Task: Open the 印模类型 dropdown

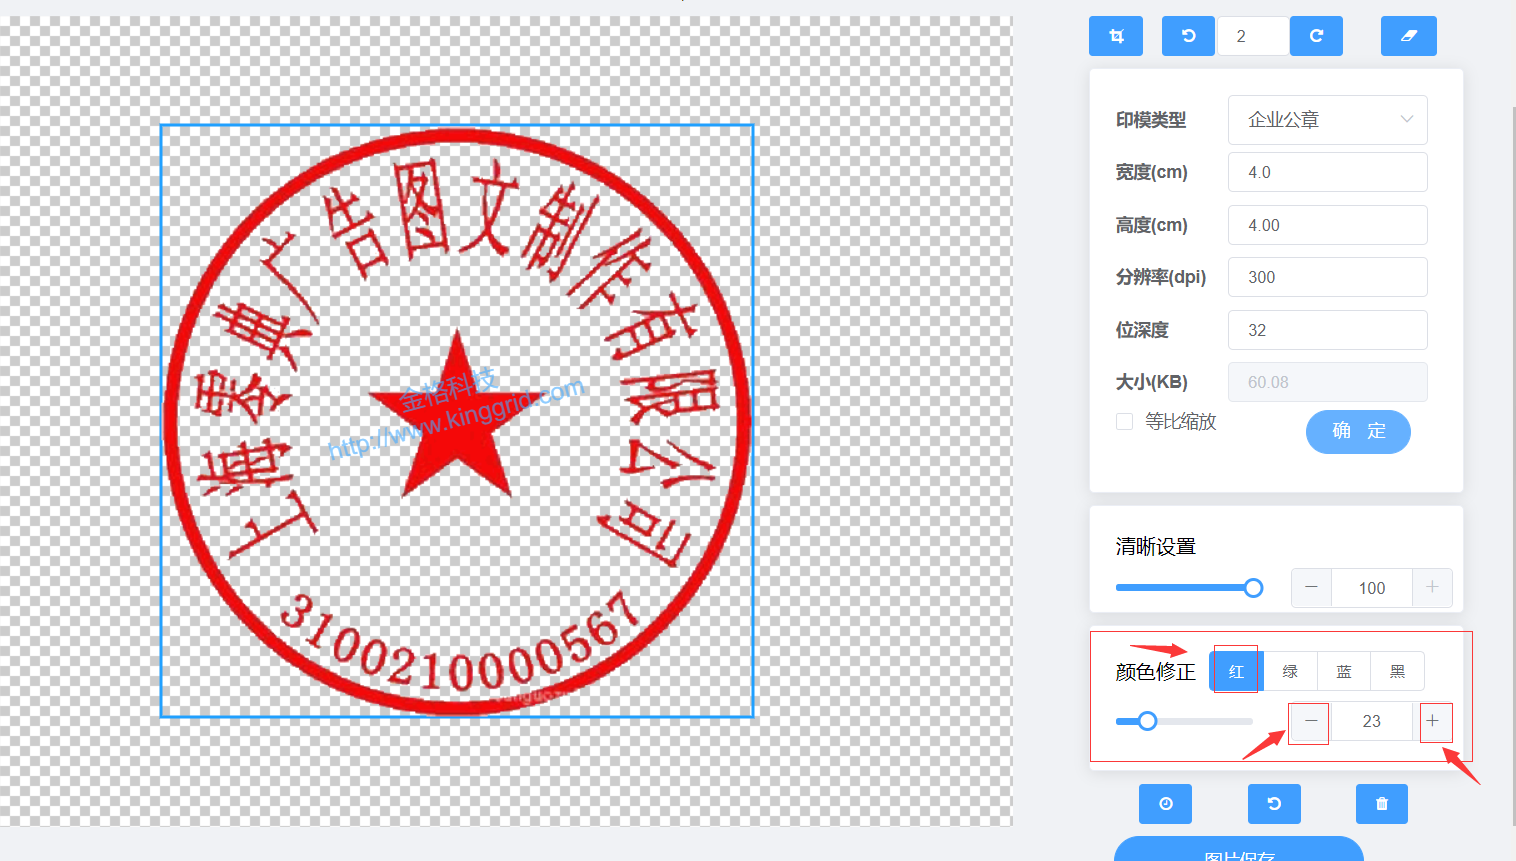Action: (1327, 120)
